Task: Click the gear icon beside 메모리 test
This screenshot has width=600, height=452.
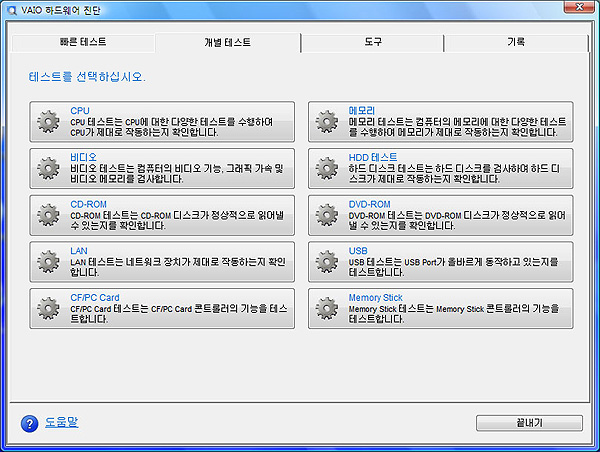Action: coord(327,122)
